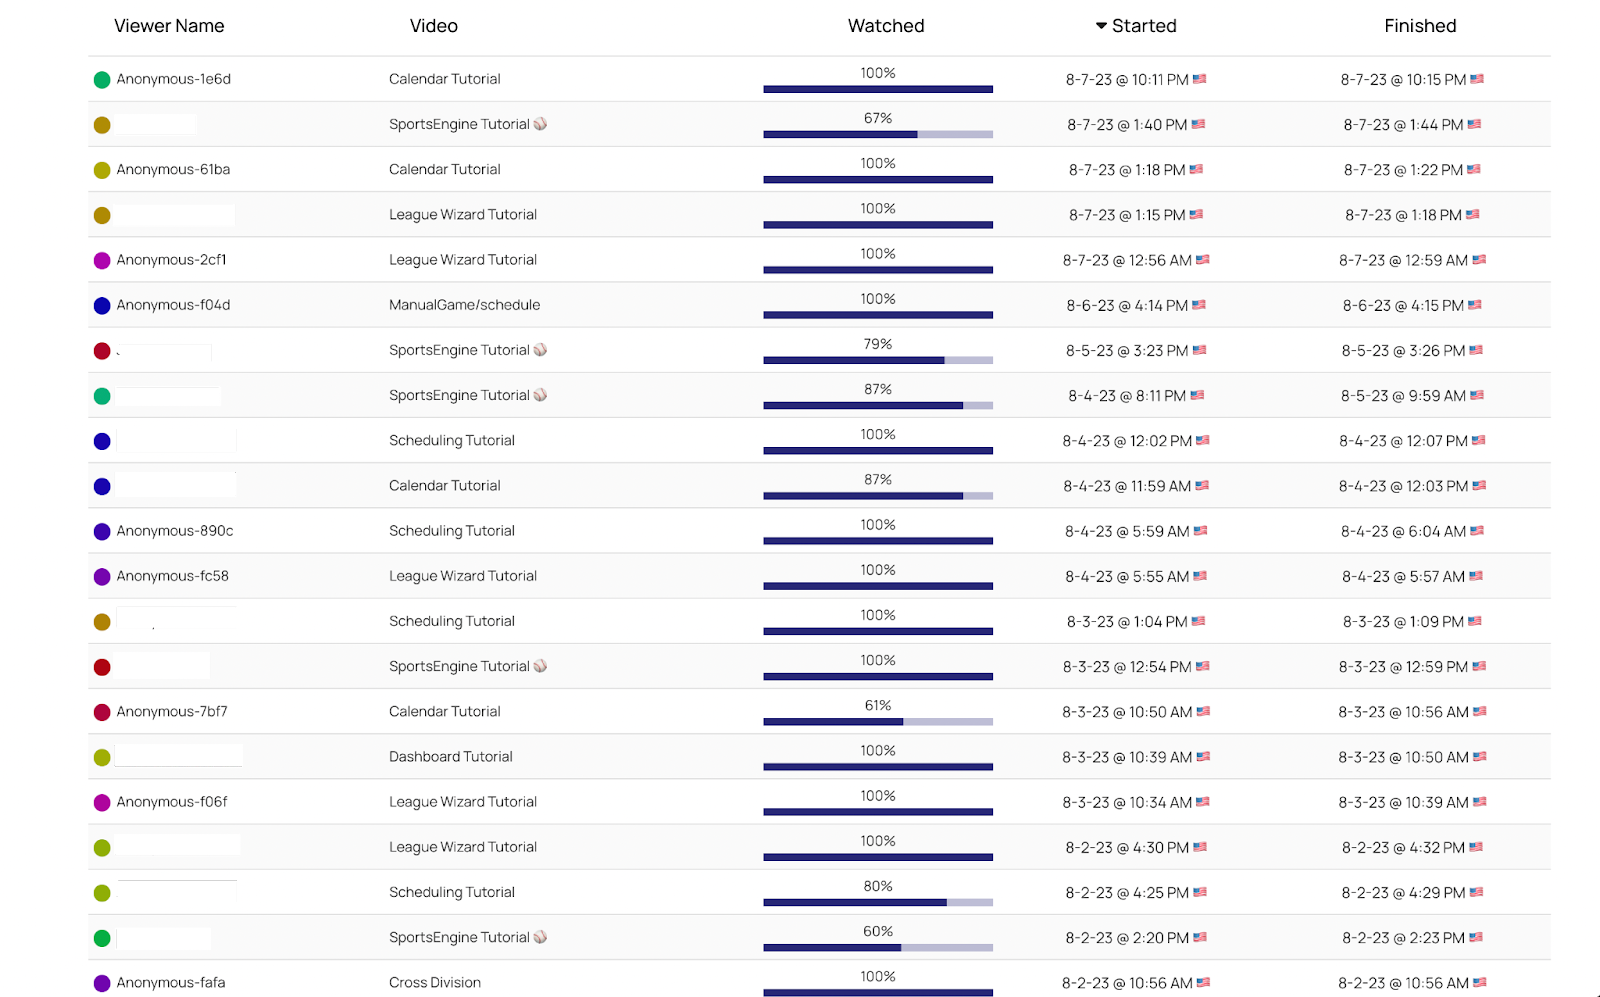The width and height of the screenshot is (1600, 997).
Task: Click the red dot icon next to Anonymous-7bf7
Action: (101, 711)
